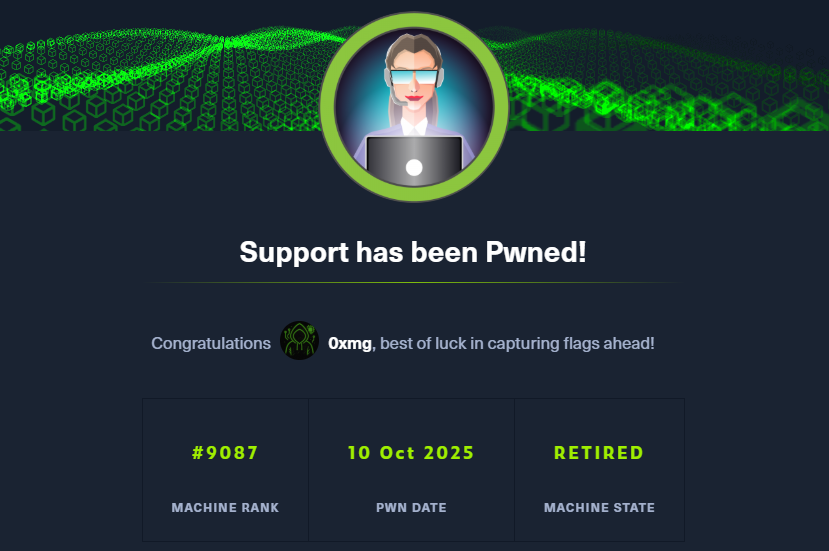Click the 0xmg user avatar icon
This screenshot has width=829, height=551.
pos(299,341)
